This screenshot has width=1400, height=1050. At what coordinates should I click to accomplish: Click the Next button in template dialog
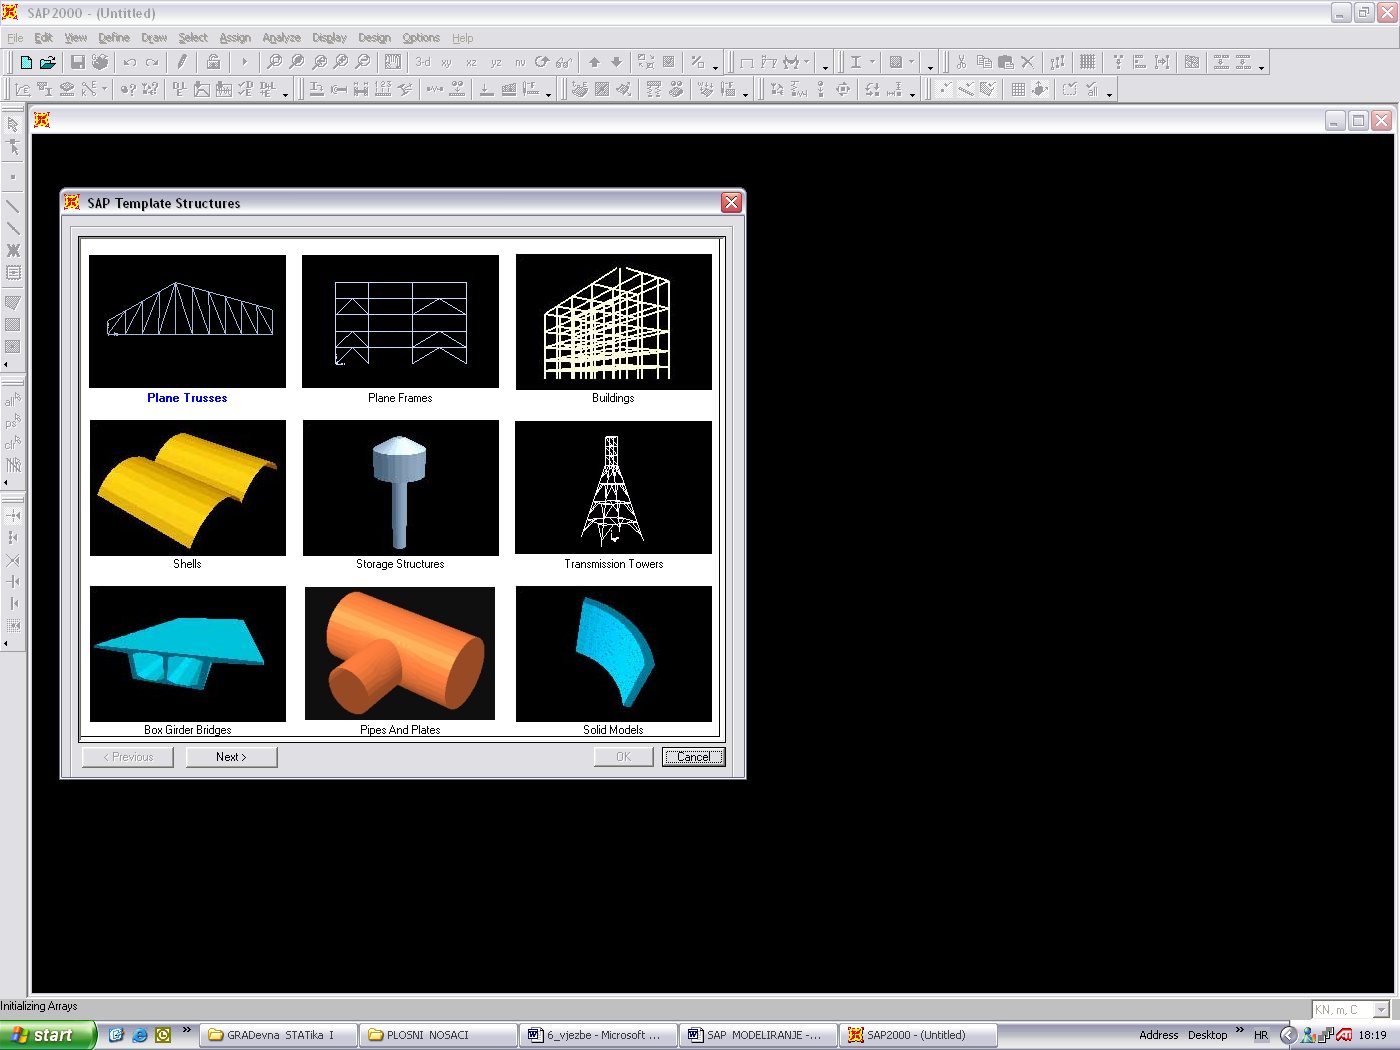click(231, 757)
